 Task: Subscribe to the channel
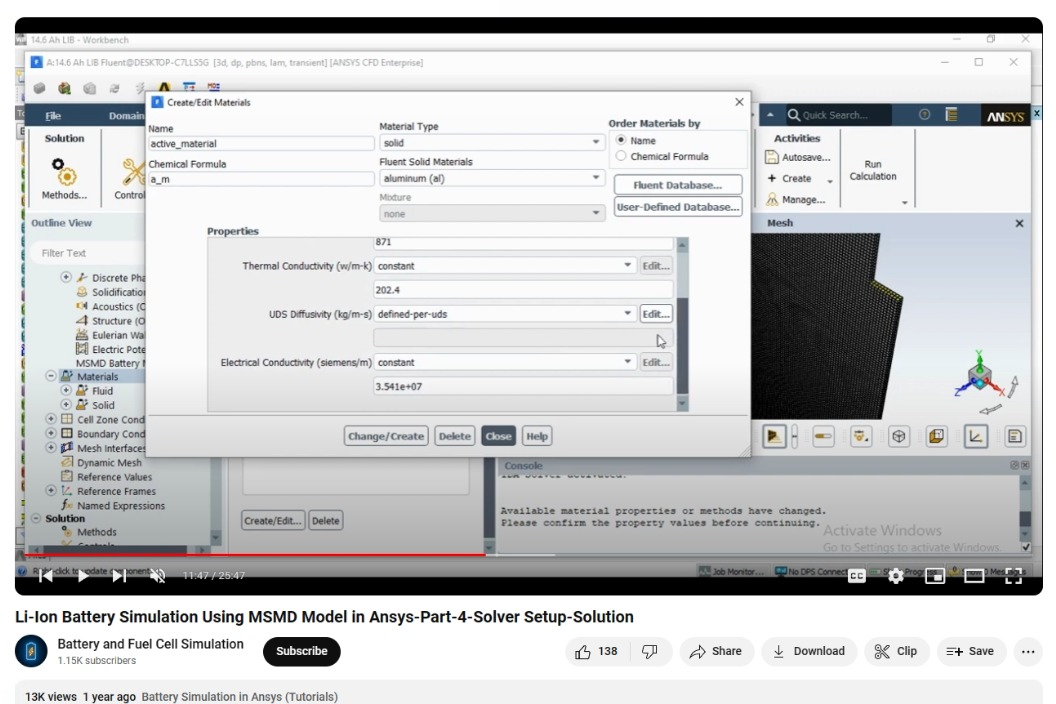tap(302, 651)
